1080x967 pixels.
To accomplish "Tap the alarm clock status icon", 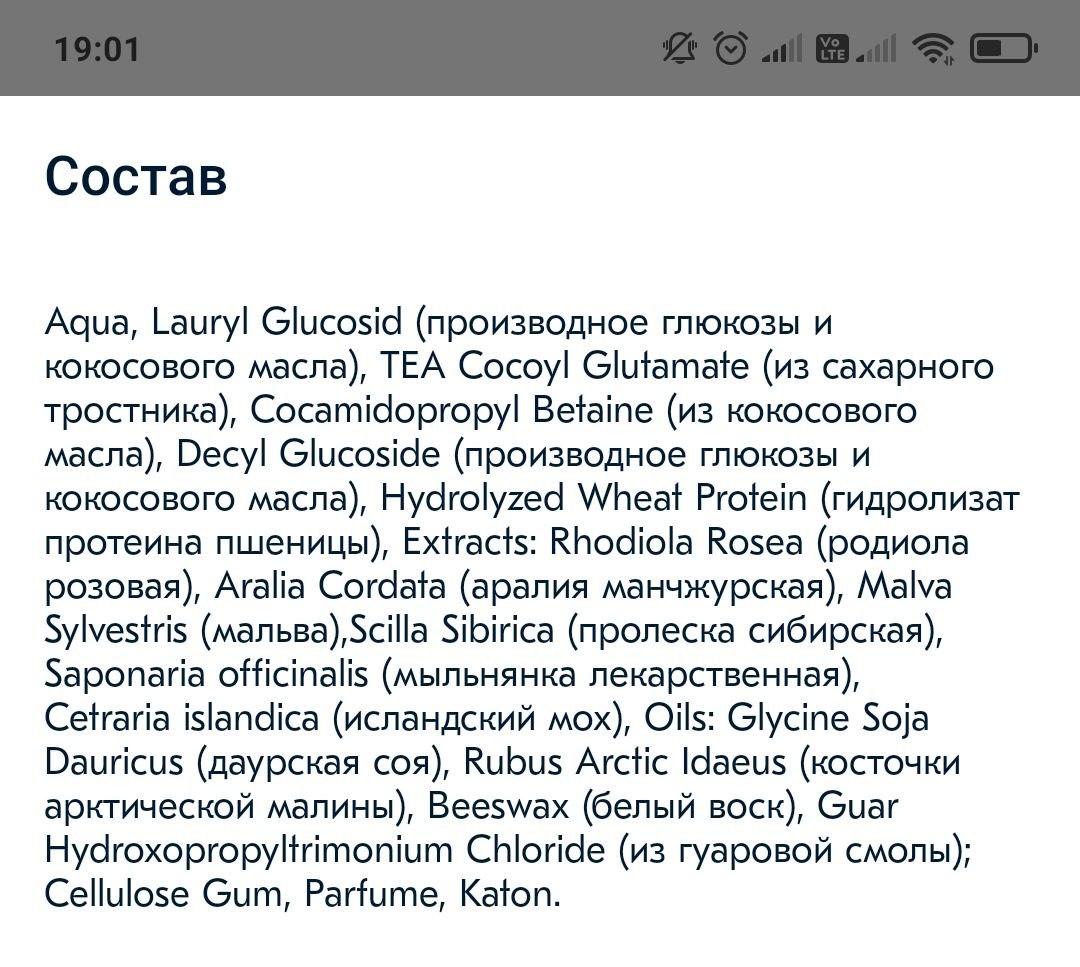I will click(730, 48).
